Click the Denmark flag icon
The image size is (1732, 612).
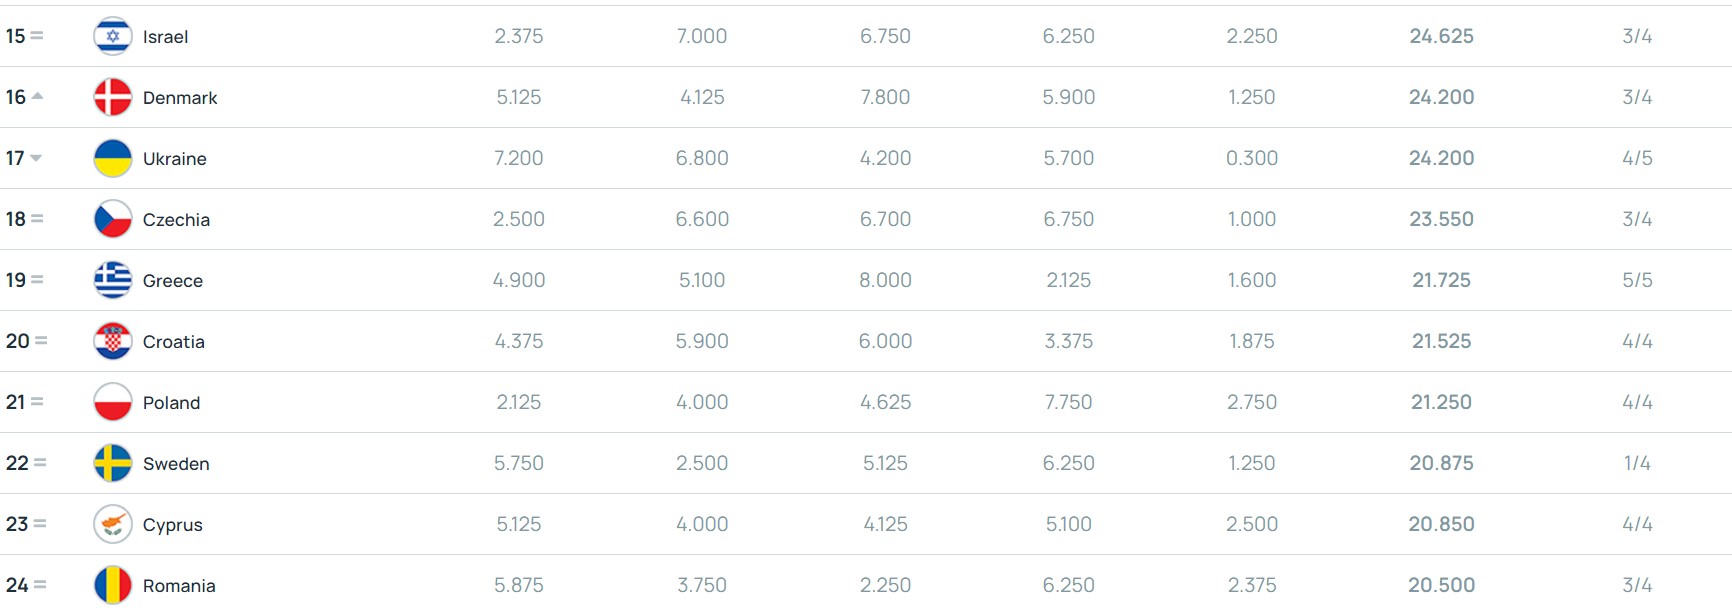point(113,97)
